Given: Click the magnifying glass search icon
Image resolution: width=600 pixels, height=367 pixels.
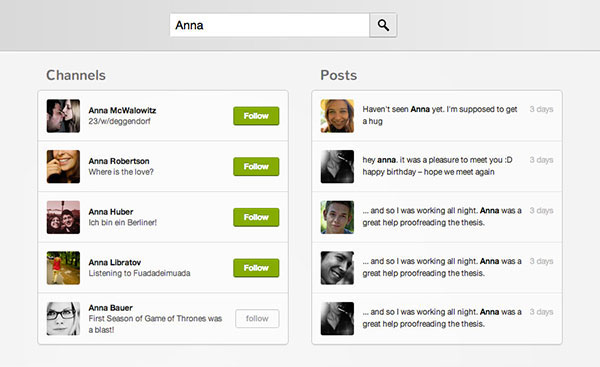Looking at the screenshot, I should 383,25.
